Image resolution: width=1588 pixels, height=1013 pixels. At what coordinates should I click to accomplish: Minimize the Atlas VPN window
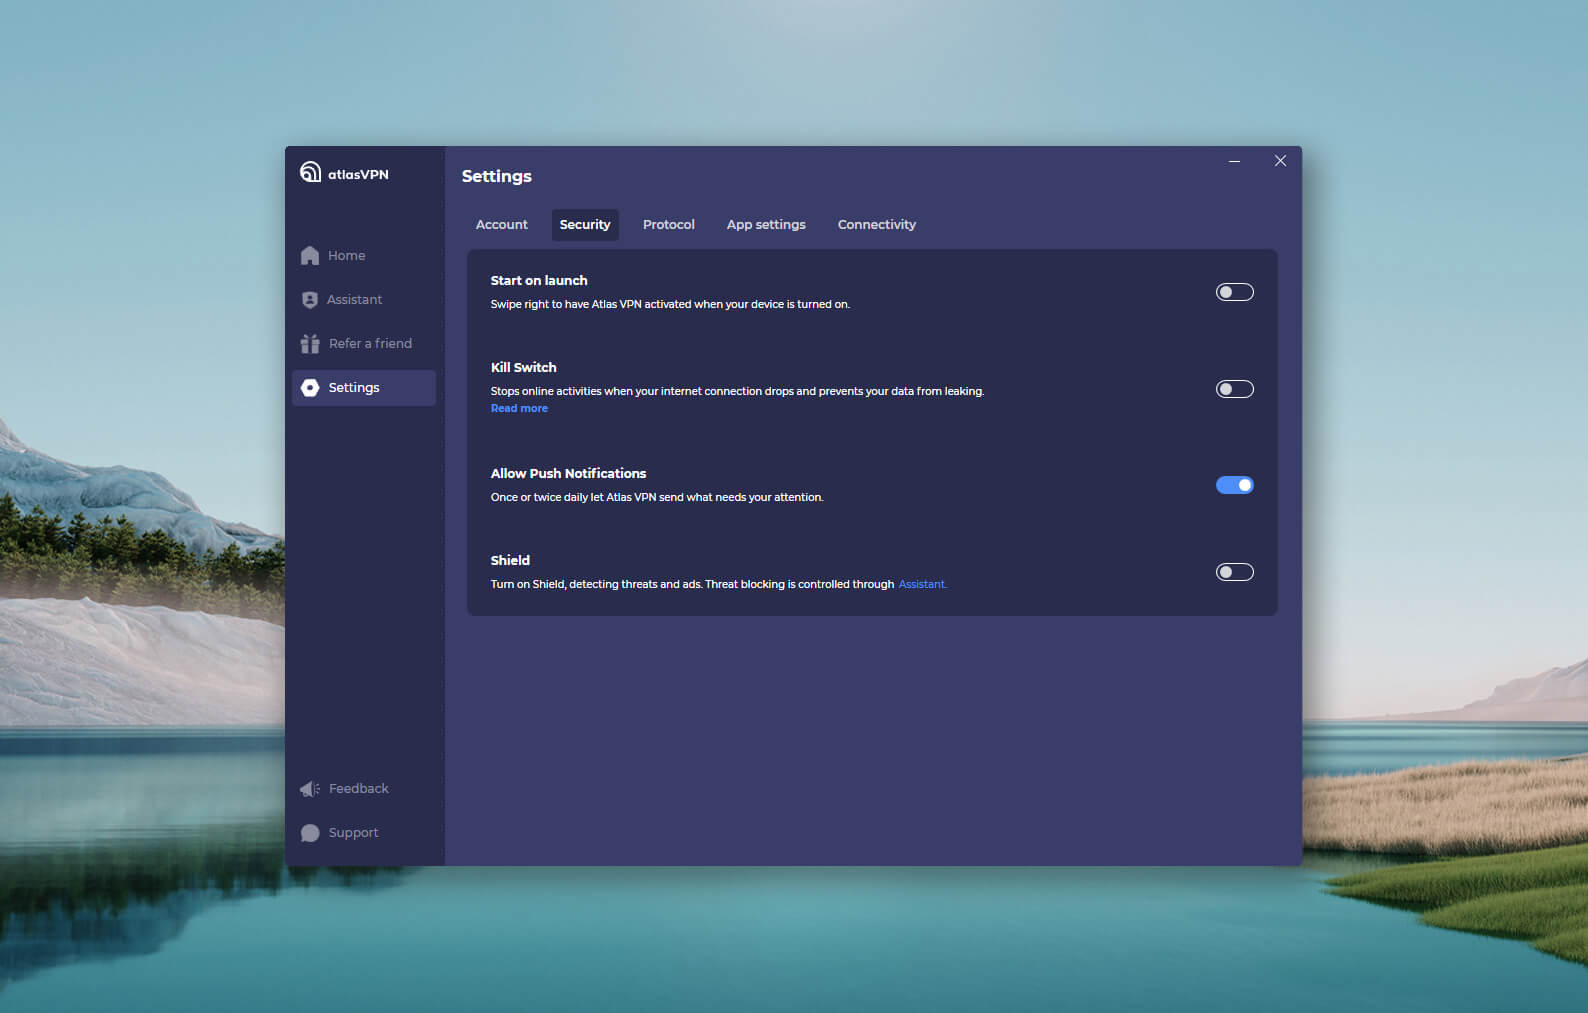coord(1235,161)
